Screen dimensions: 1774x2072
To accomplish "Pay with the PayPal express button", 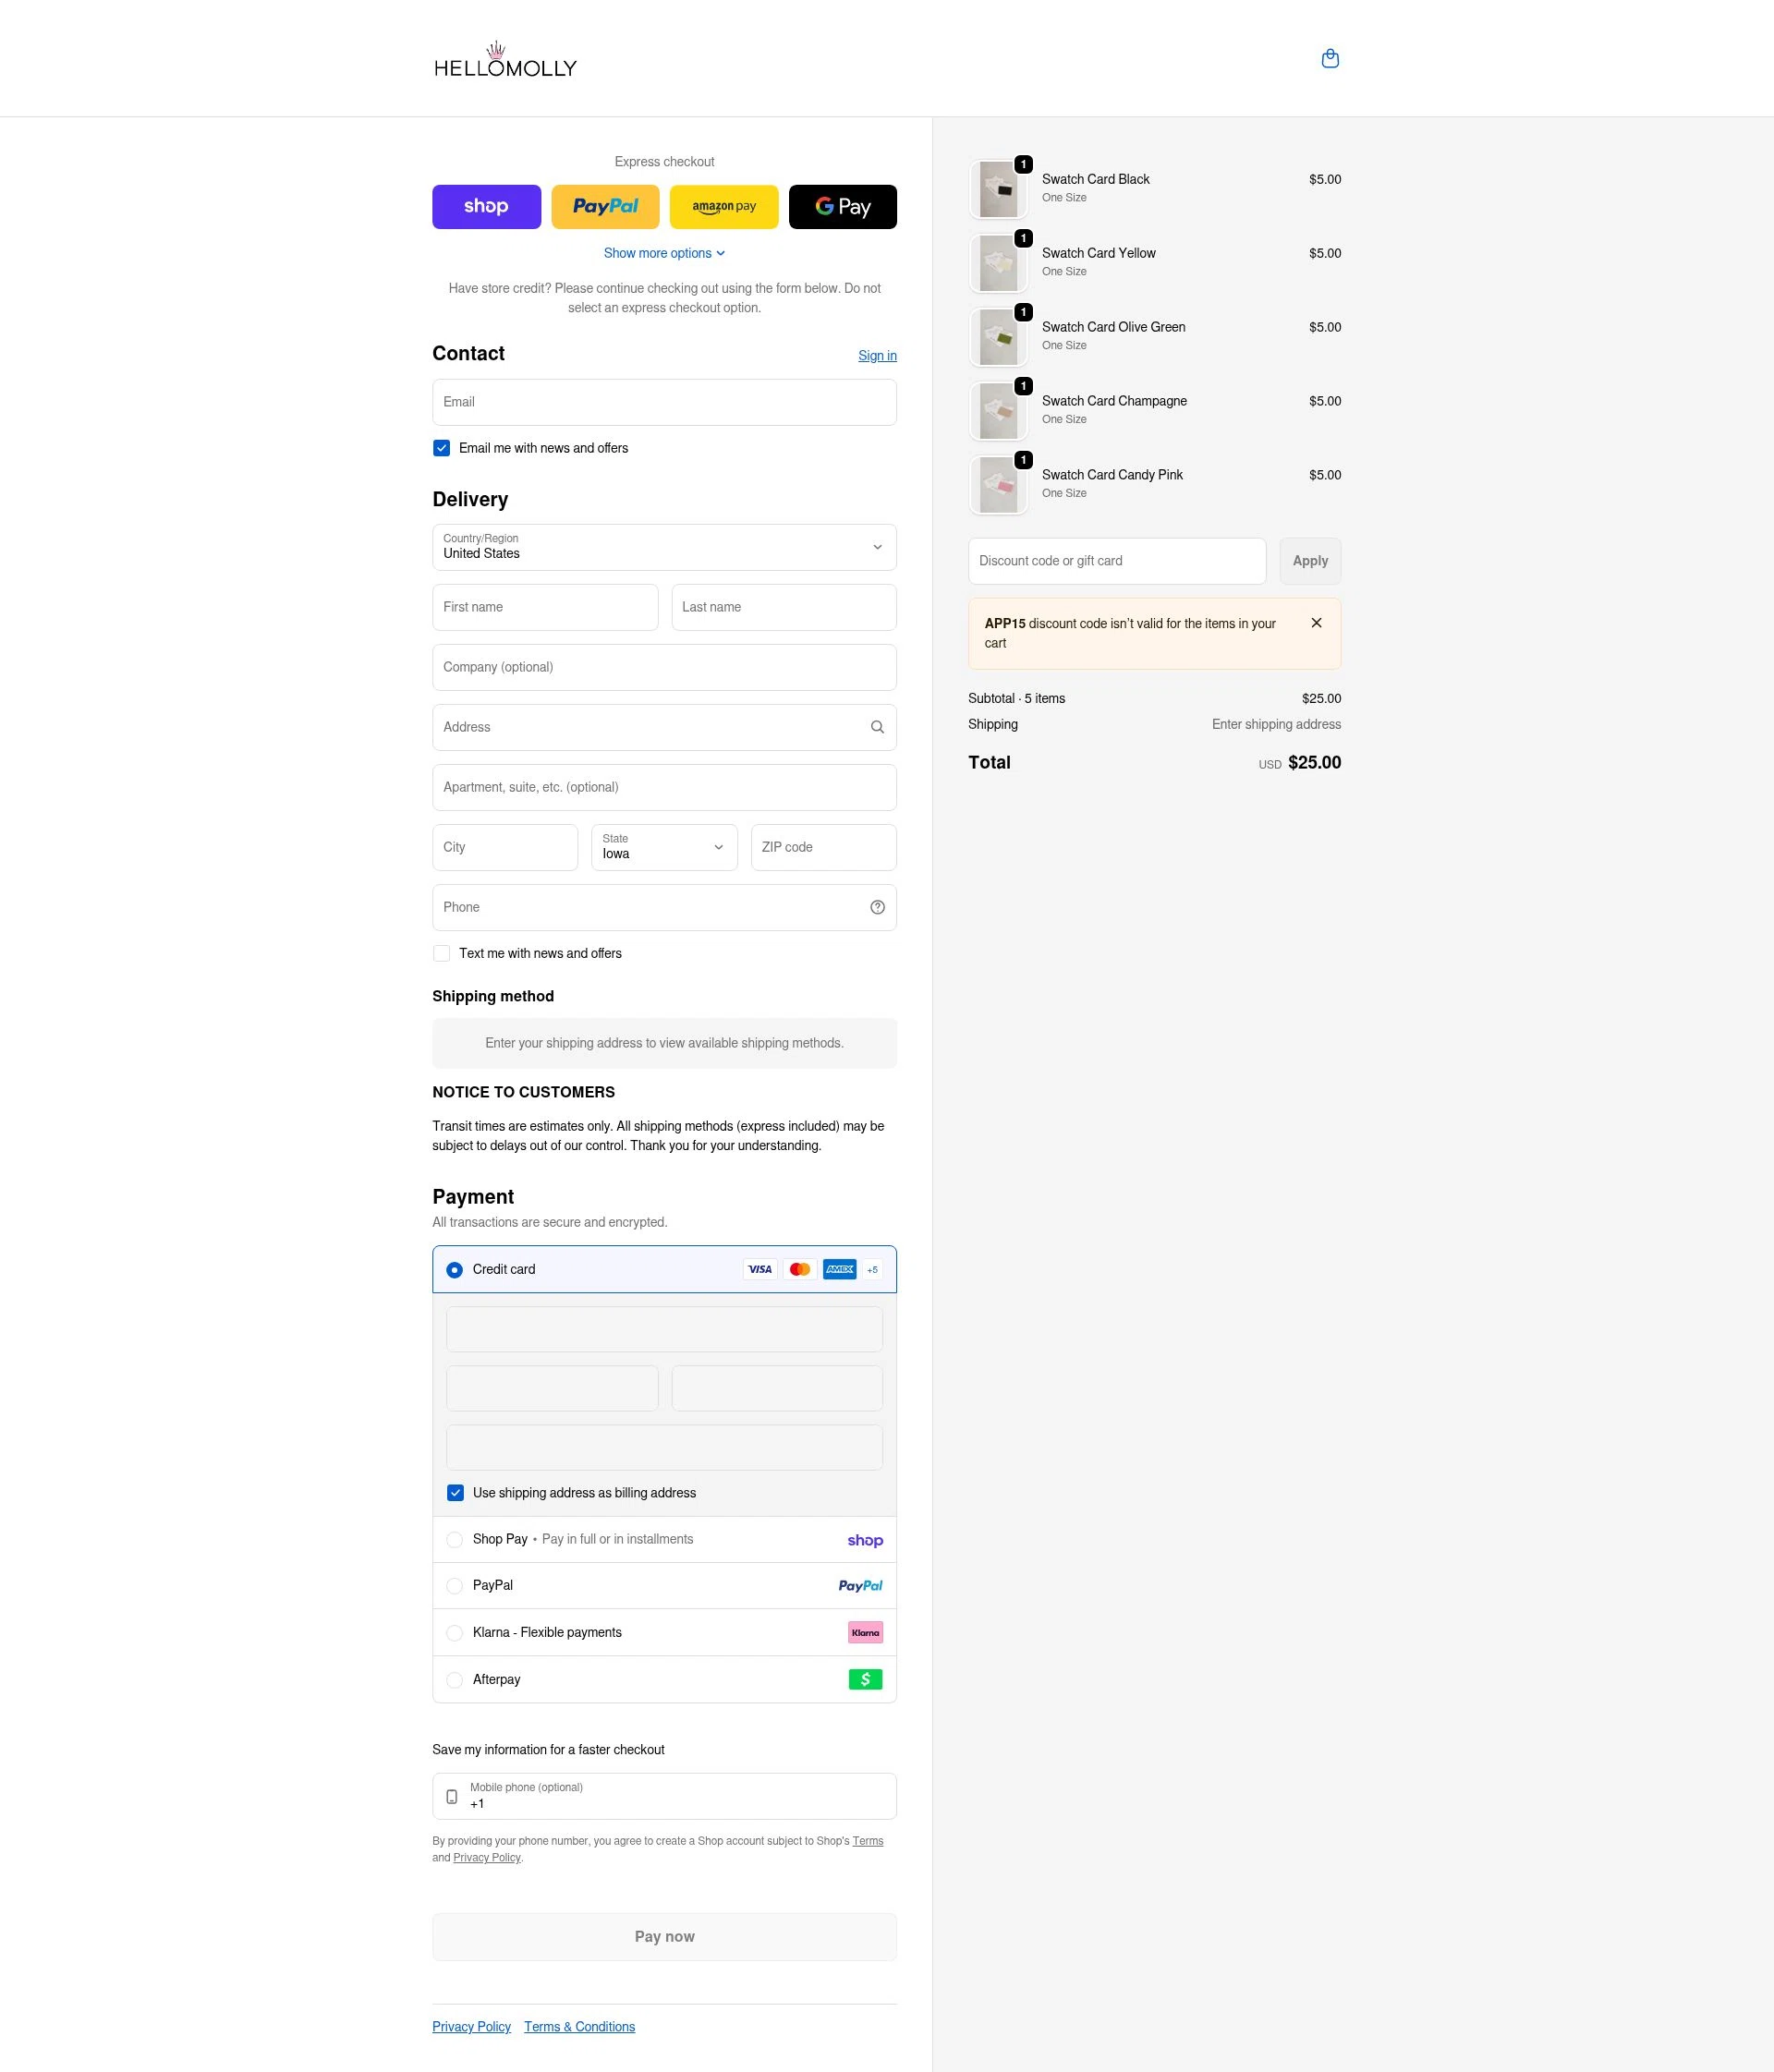I will pyautogui.click(x=605, y=207).
